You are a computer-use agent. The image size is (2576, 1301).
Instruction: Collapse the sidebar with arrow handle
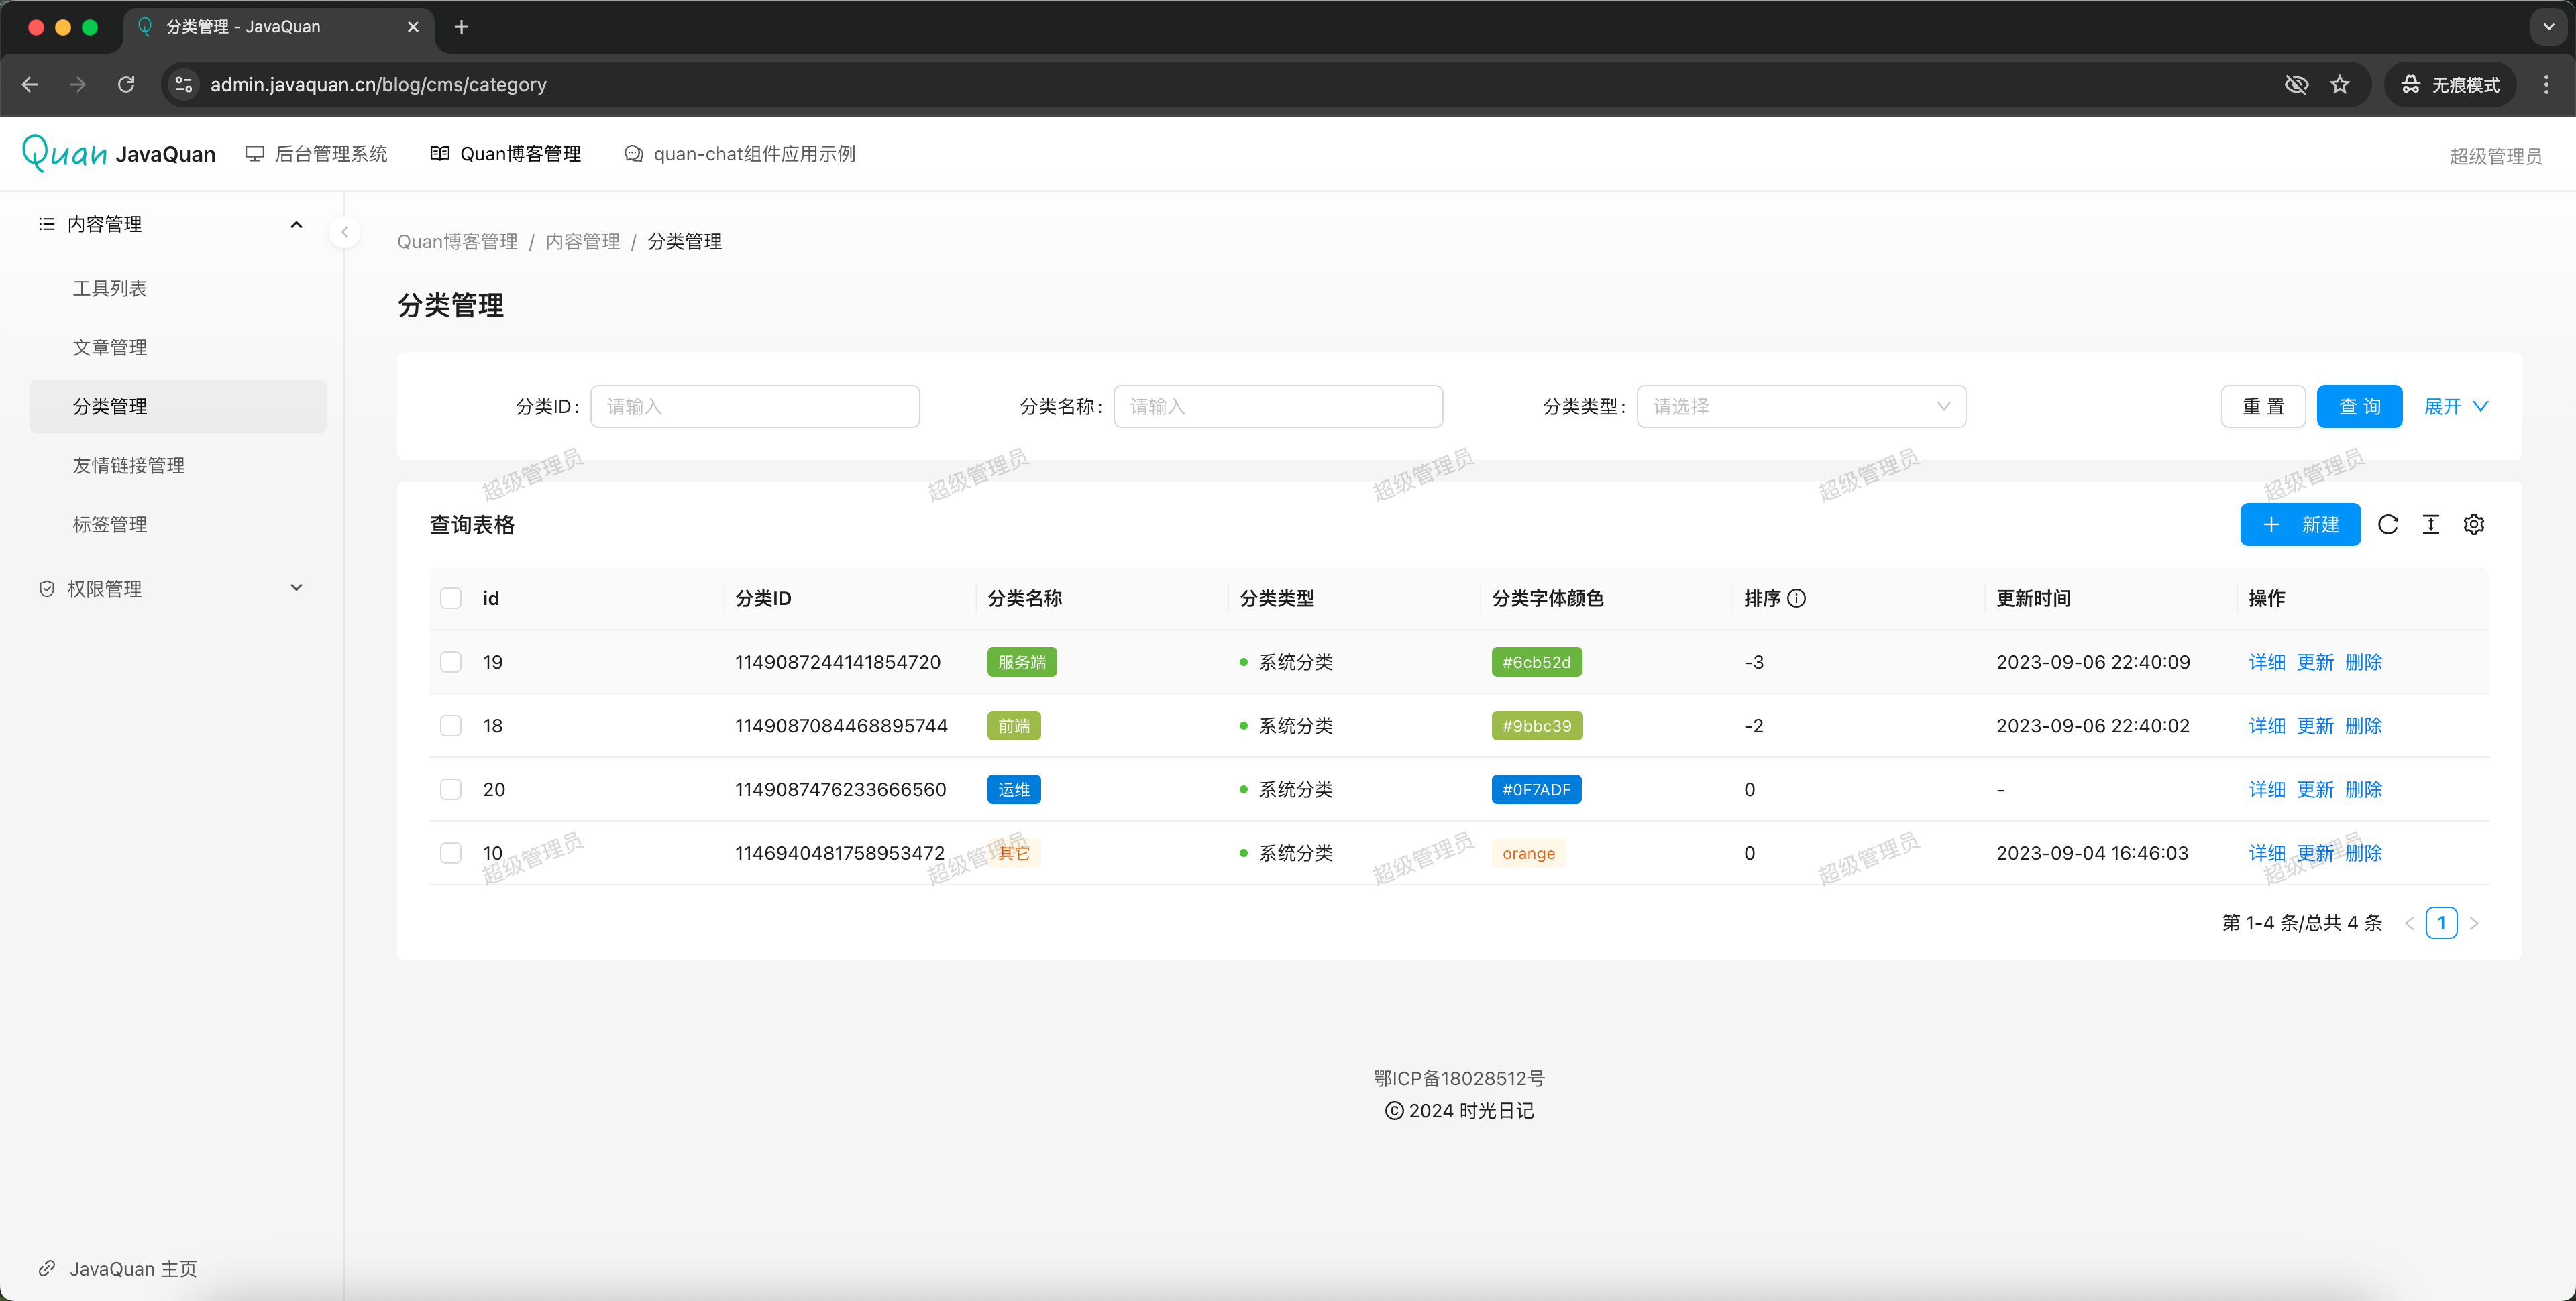tap(345, 232)
